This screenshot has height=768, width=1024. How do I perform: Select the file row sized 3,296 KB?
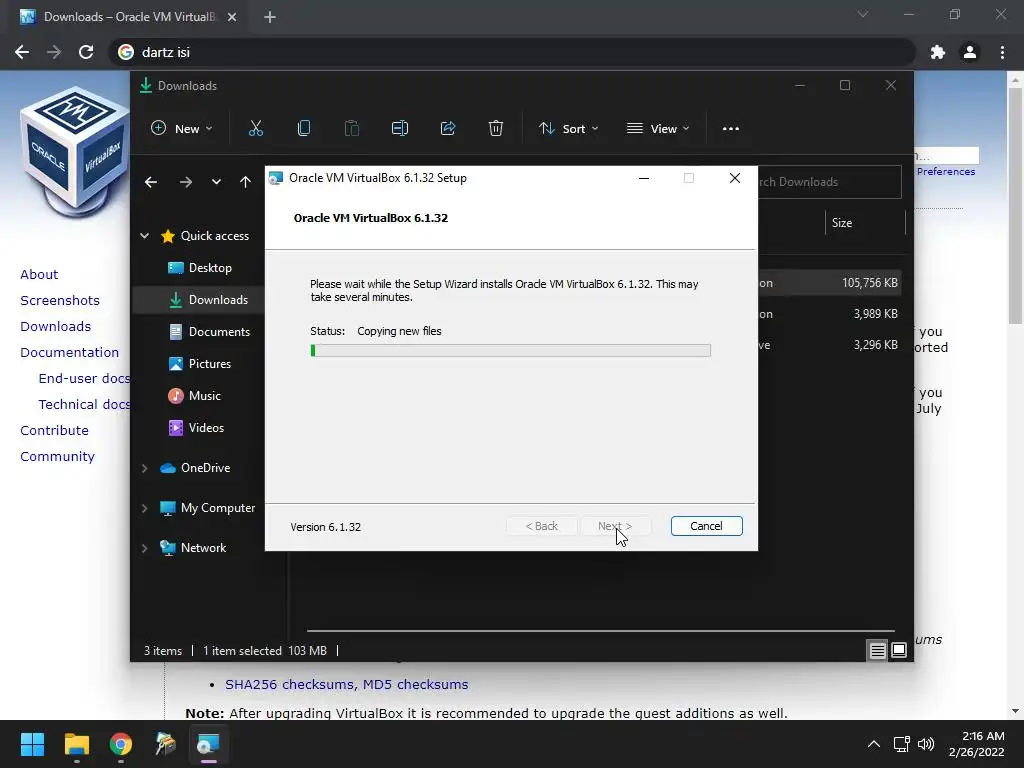point(829,345)
